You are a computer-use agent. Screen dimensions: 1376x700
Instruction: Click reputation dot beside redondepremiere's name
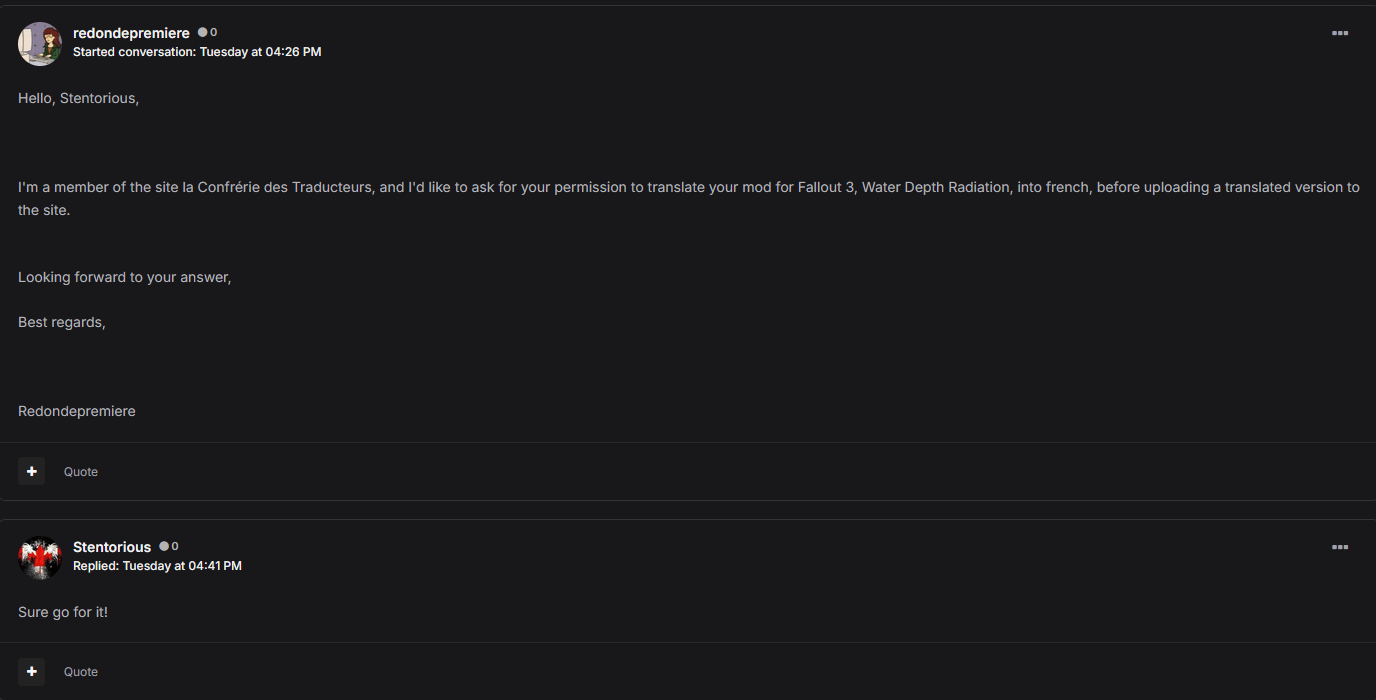click(203, 33)
